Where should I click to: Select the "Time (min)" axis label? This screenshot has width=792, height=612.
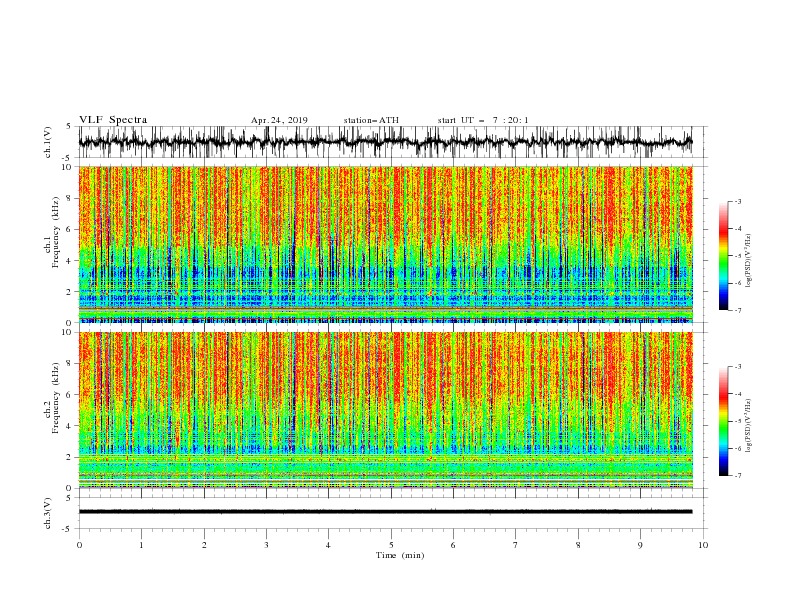pyautogui.click(x=400, y=555)
